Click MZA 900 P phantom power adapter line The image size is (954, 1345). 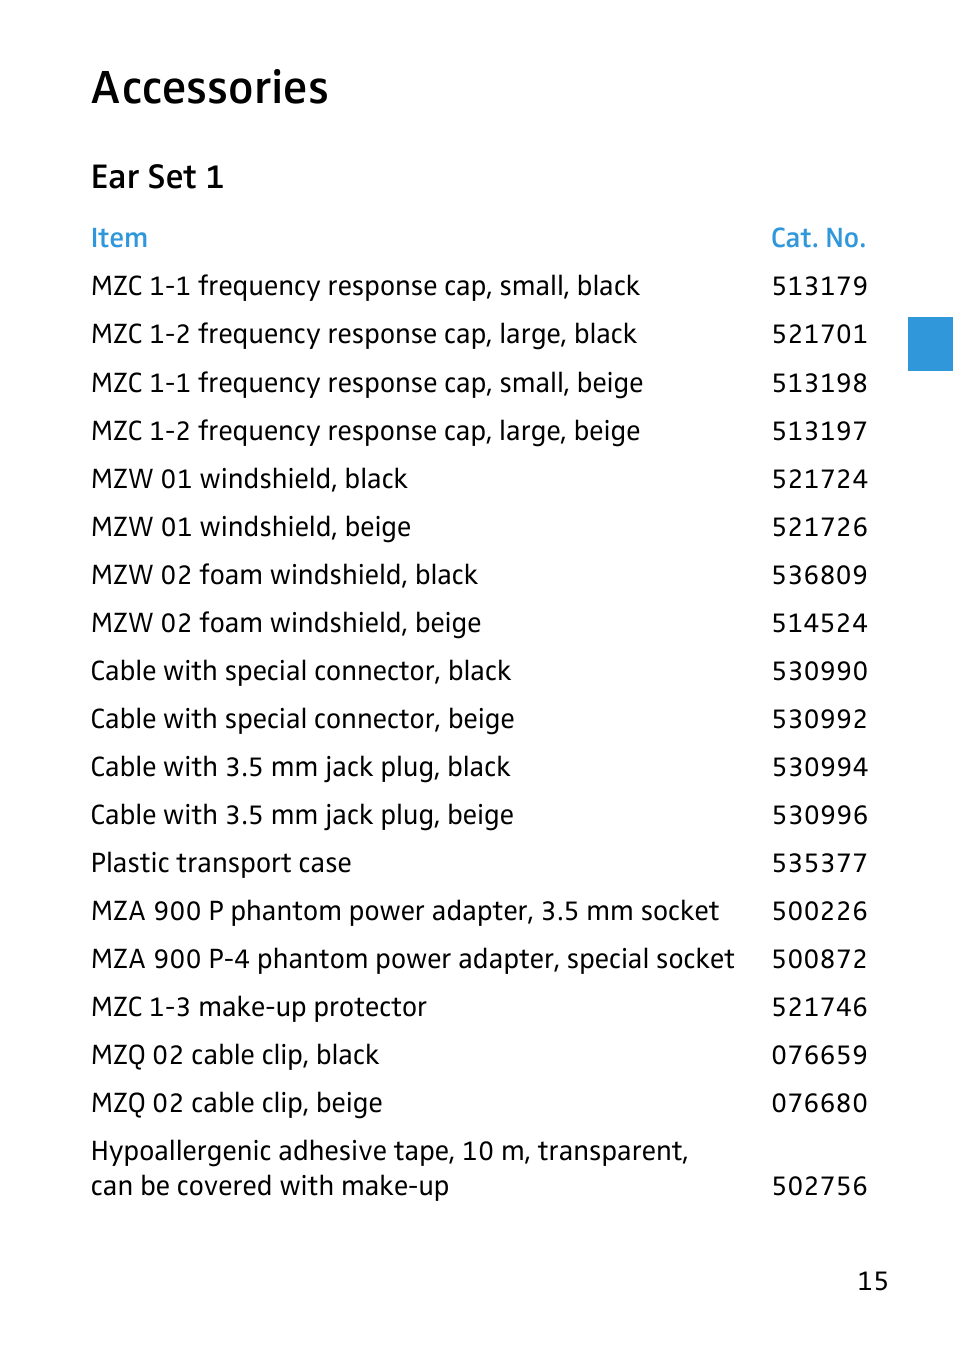(x=405, y=911)
